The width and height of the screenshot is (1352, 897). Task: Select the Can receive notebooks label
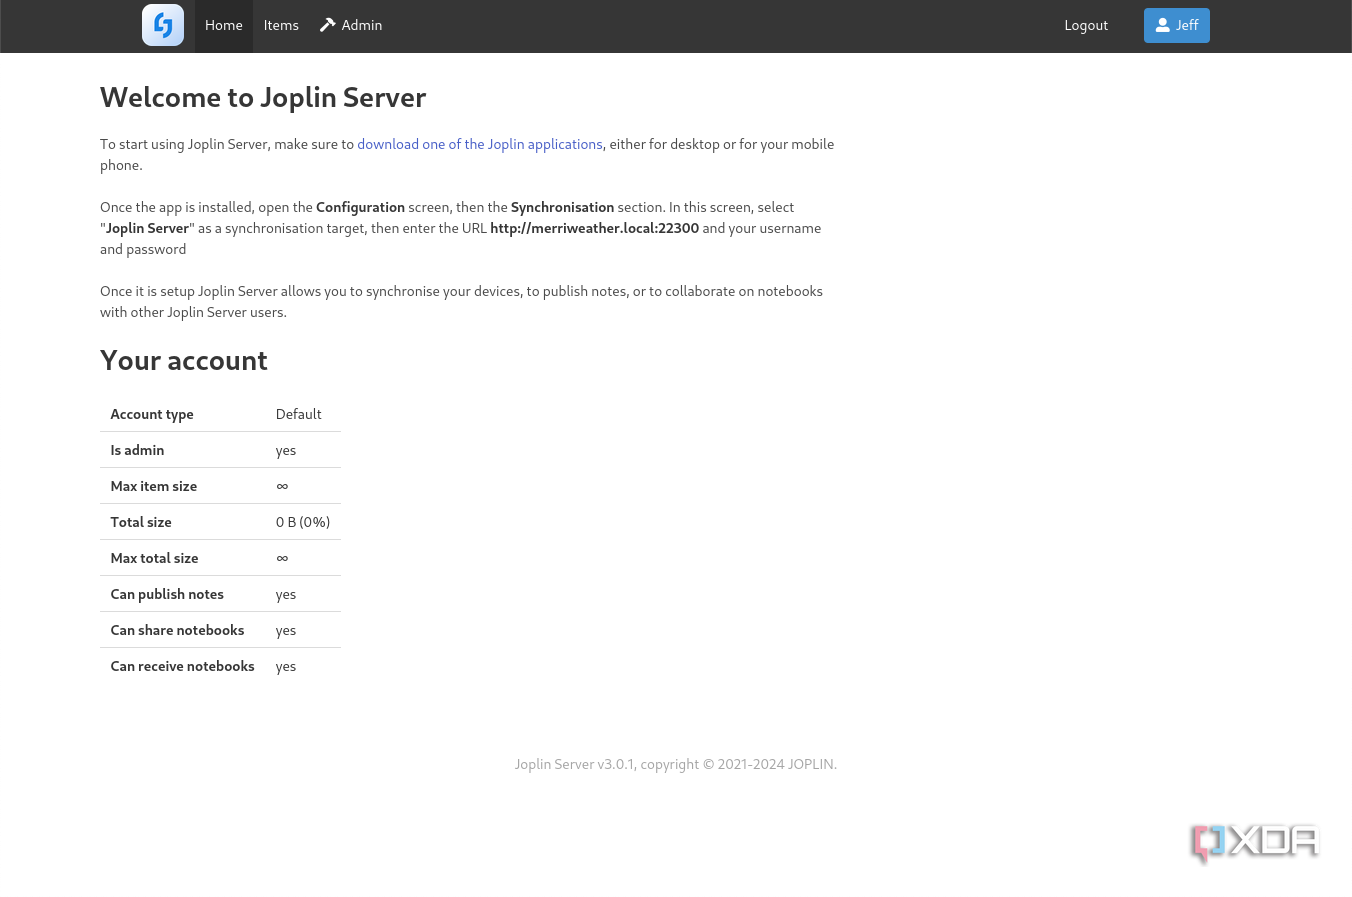coord(182,666)
